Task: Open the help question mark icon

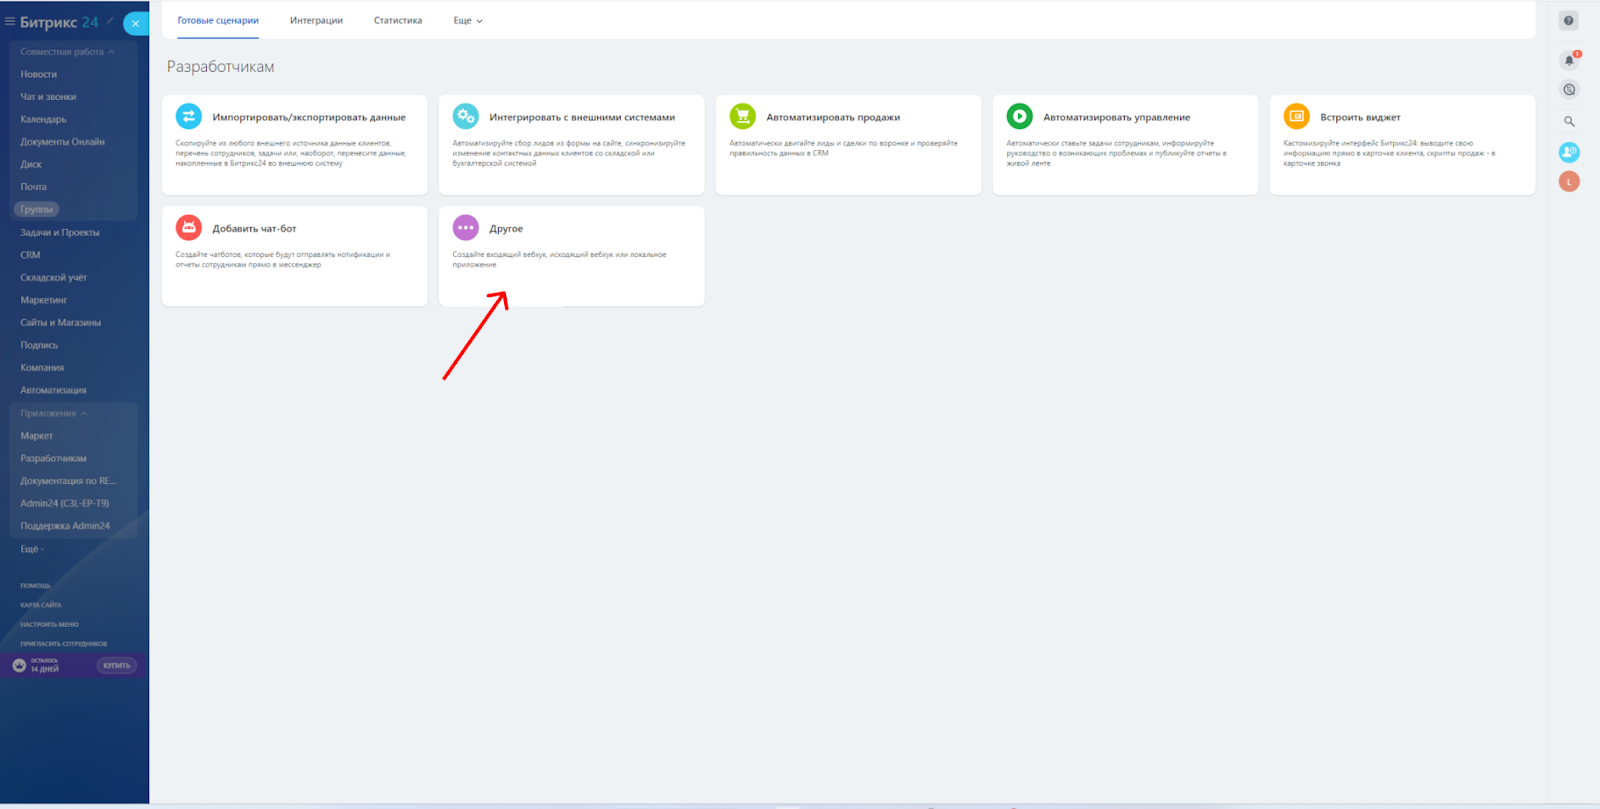Action: tap(1569, 21)
